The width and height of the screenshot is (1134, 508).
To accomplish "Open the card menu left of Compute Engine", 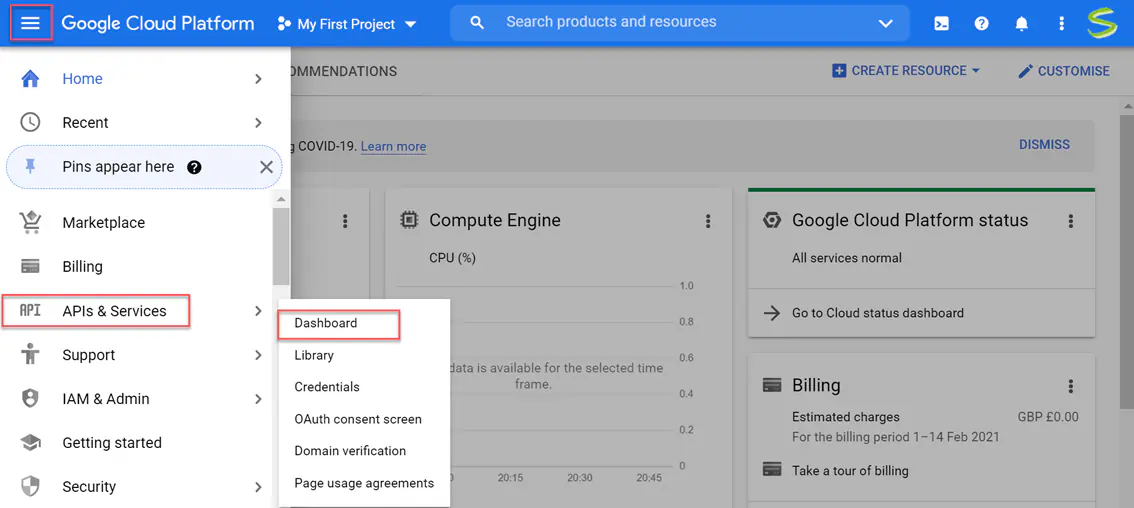I will coord(345,221).
